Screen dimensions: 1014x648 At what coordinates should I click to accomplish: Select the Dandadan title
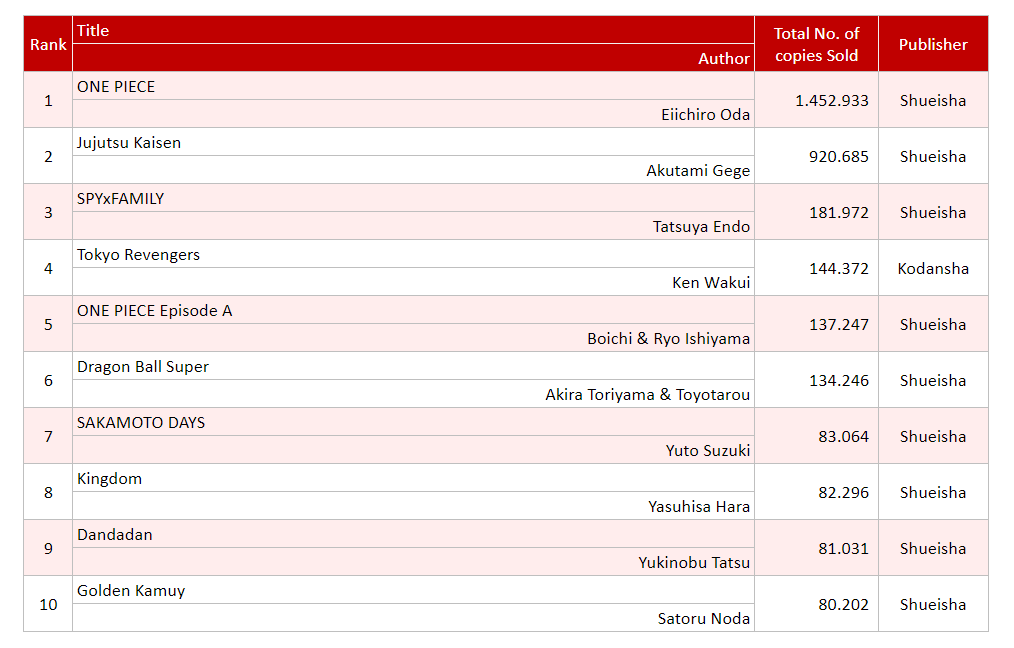(114, 535)
